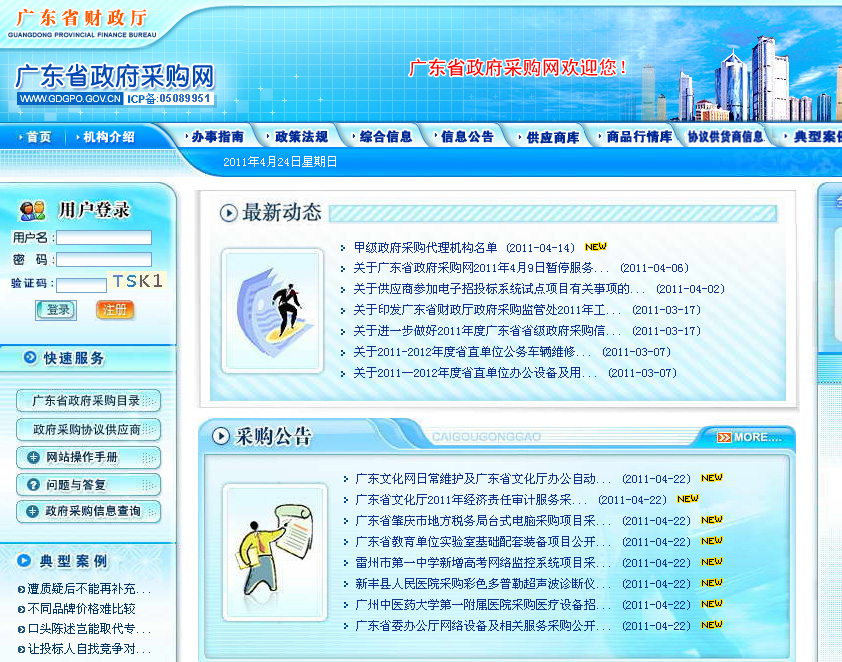Switch to the 供应商库 tab

point(553,137)
